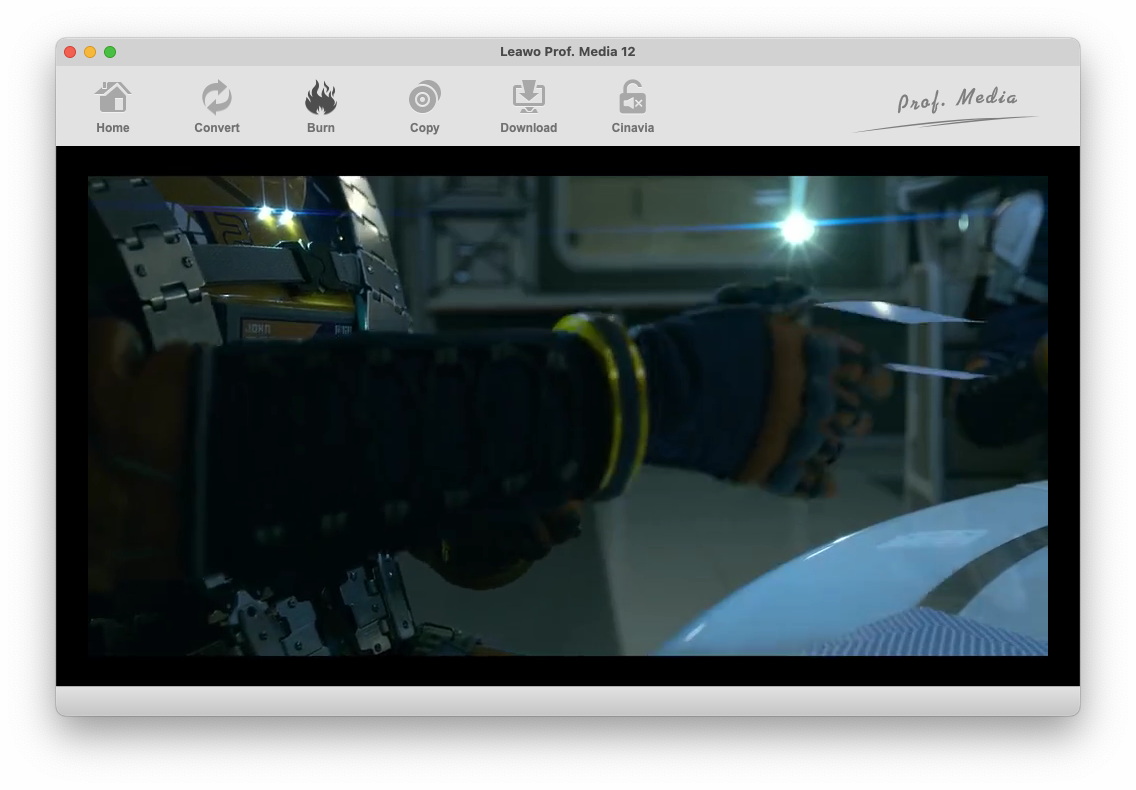The width and height of the screenshot is (1136, 790).
Task: Close the Leawo Prof. Media window
Action: click(x=70, y=51)
